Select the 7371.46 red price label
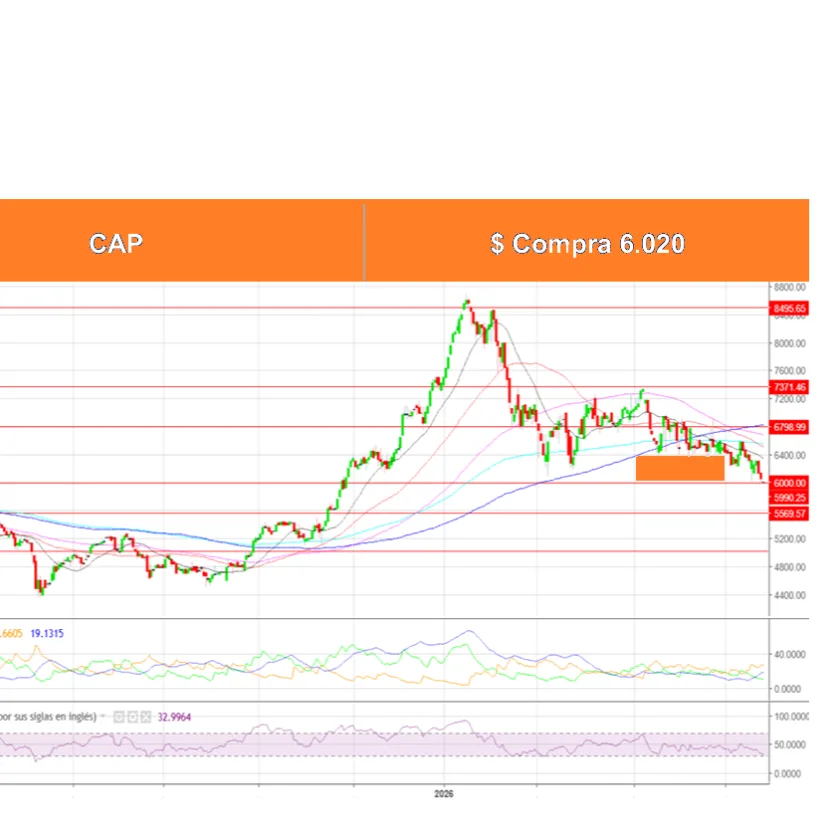Viewport: 840px width, 840px height. [789, 387]
